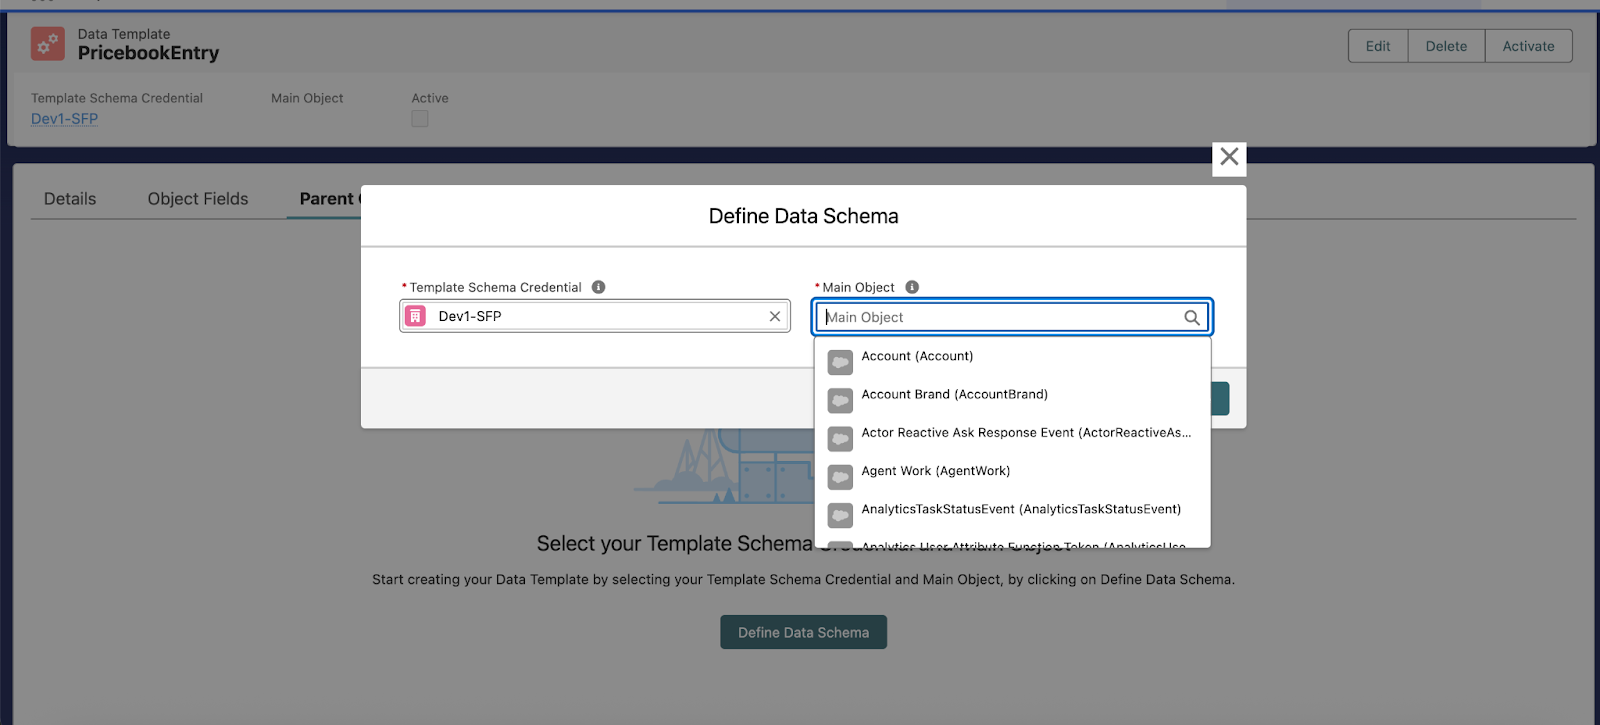Click info icon next to Main Object label
Screen dimensions: 1600x725
[912, 287]
